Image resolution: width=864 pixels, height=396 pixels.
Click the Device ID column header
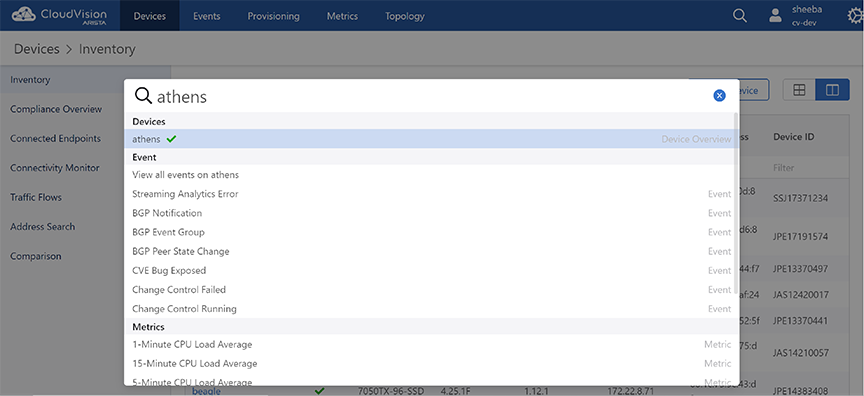(793, 137)
